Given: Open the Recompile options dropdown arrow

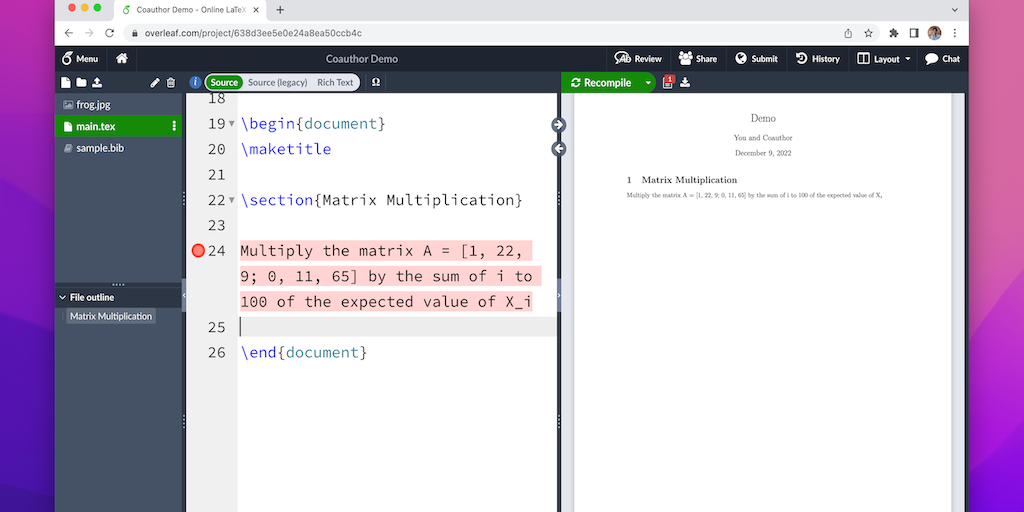Looking at the screenshot, I should (x=648, y=83).
